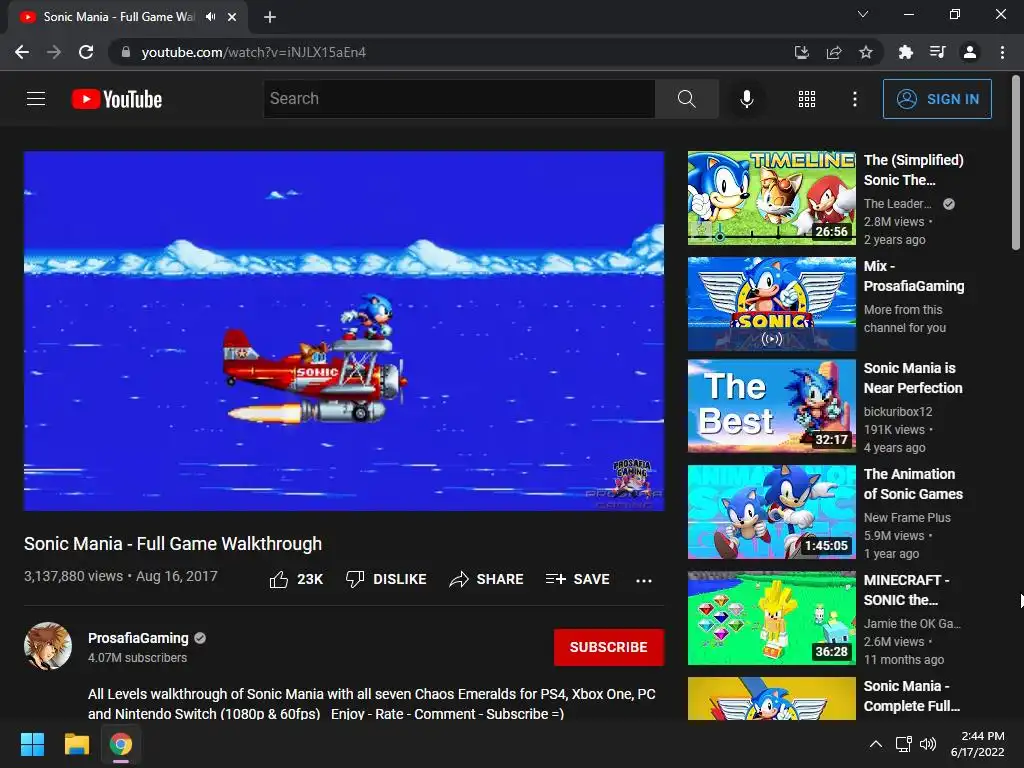Open Mix - ProsafiaGaming playlist thumbnail

pyautogui.click(x=771, y=304)
